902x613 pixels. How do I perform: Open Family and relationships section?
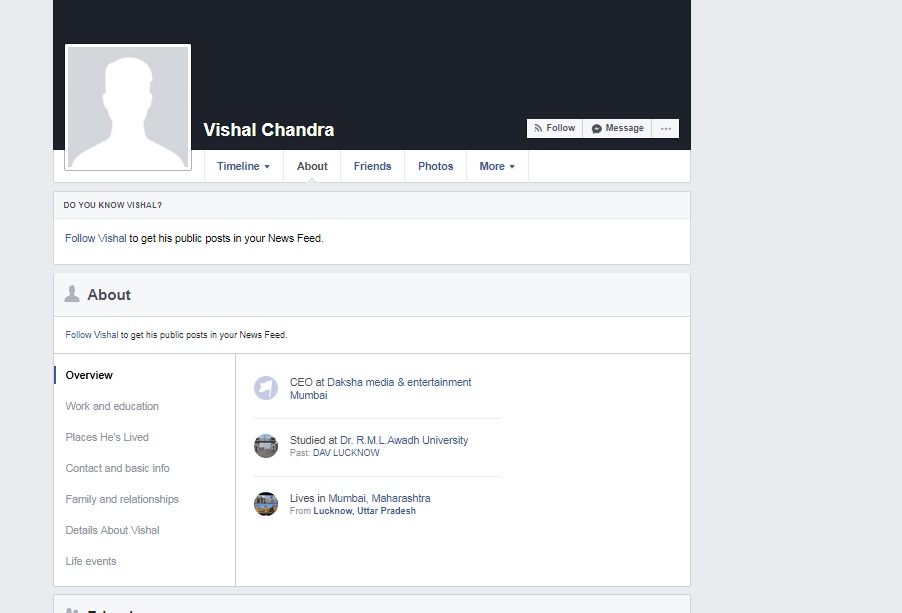pos(122,499)
